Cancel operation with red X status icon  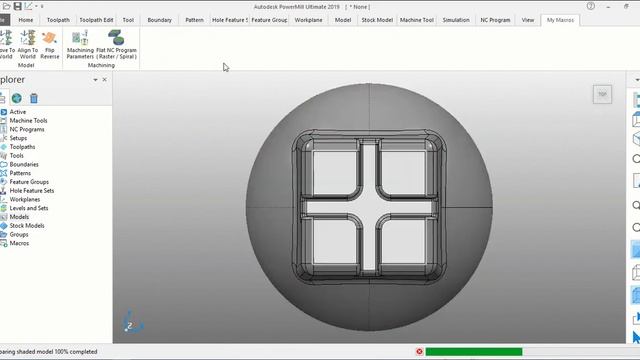tap(419, 351)
